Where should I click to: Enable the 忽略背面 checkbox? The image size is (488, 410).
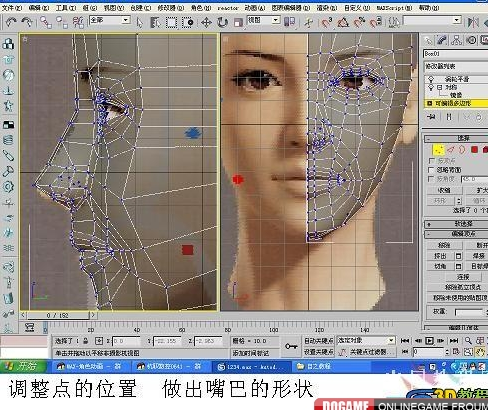(x=431, y=170)
